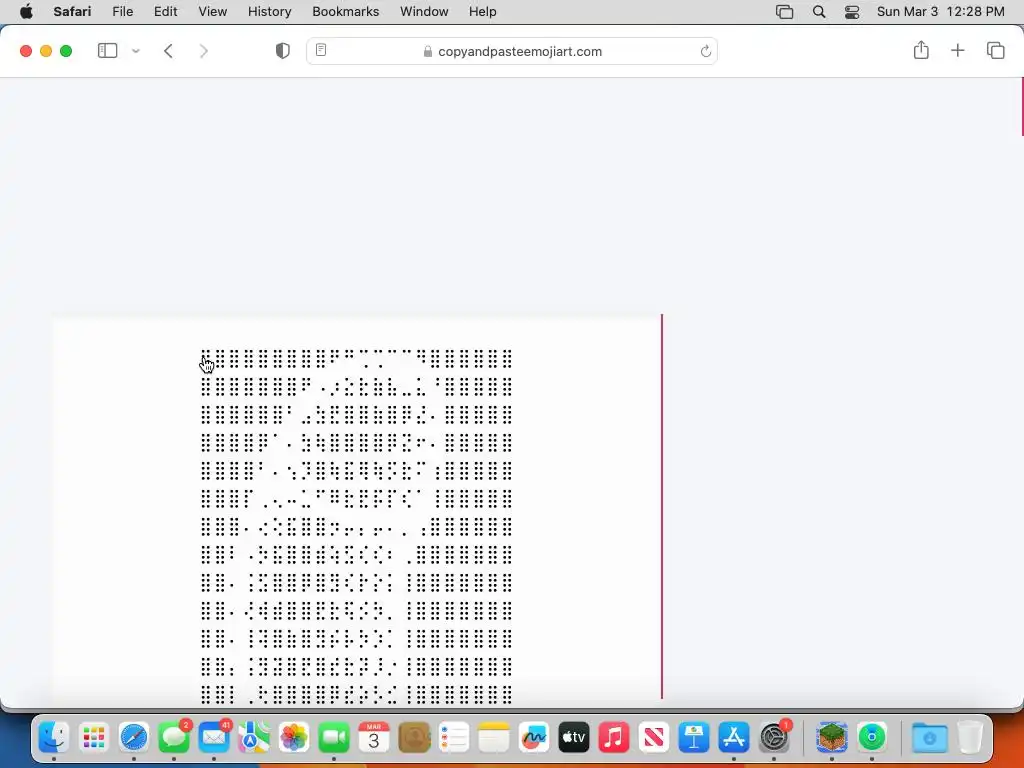Click the date and time clock

coord(940,11)
